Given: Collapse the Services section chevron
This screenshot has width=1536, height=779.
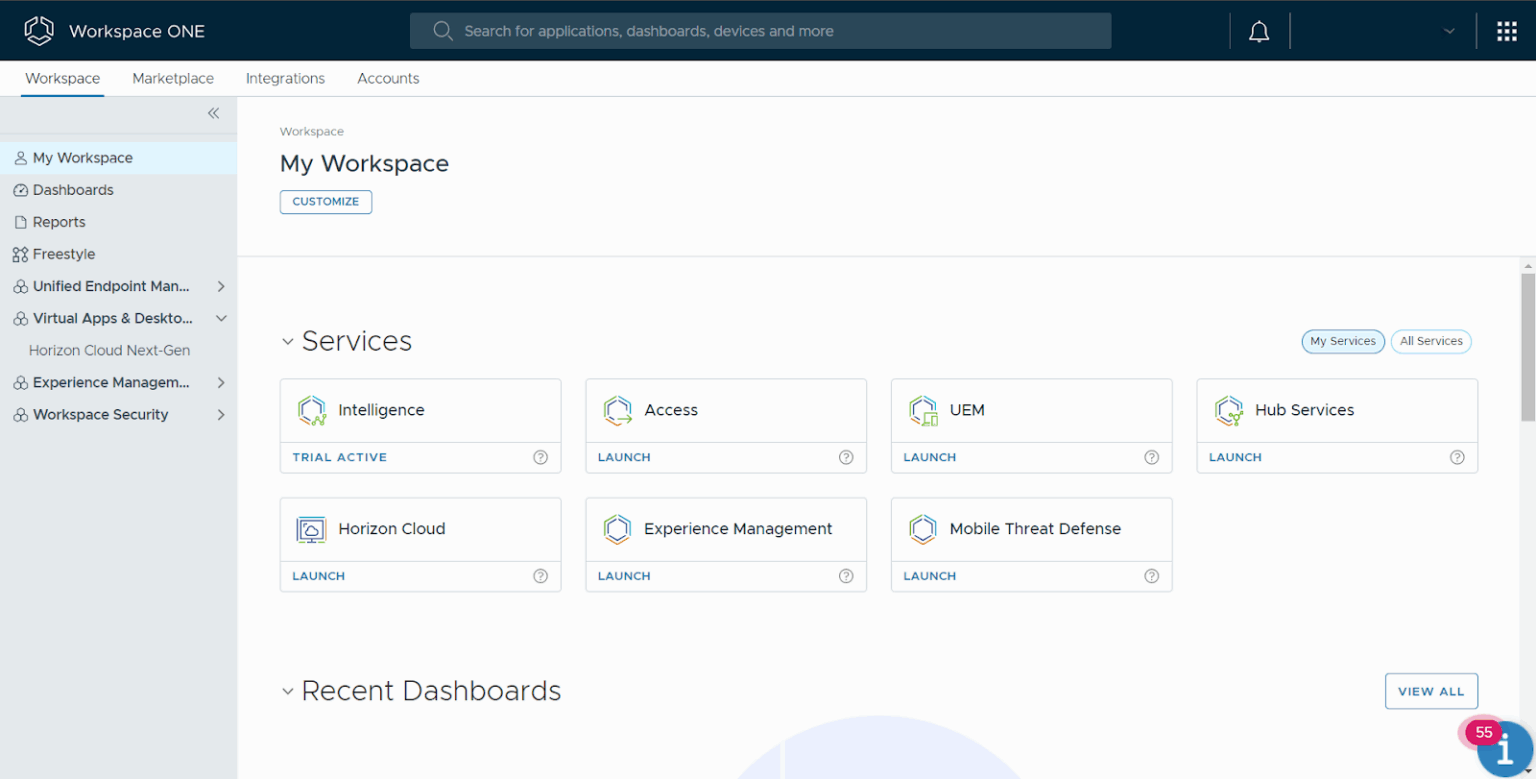Looking at the screenshot, I should (x=287, y=340).
